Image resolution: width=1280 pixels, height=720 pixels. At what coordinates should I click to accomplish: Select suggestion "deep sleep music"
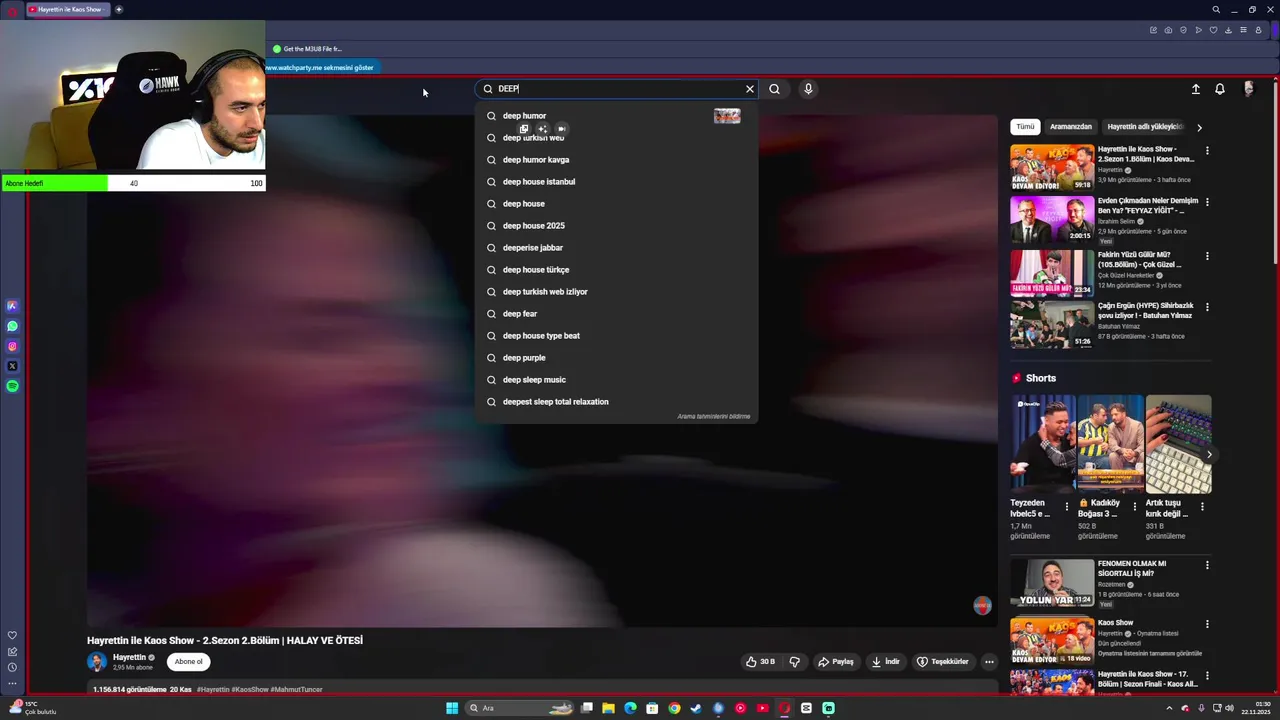click(x=616, y=380)
